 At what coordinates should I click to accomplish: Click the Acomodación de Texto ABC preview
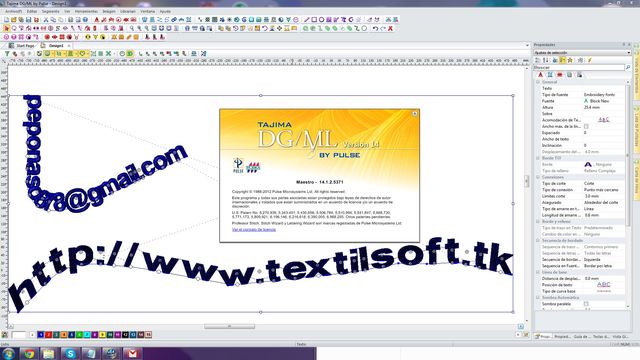(x=604, y=120)
